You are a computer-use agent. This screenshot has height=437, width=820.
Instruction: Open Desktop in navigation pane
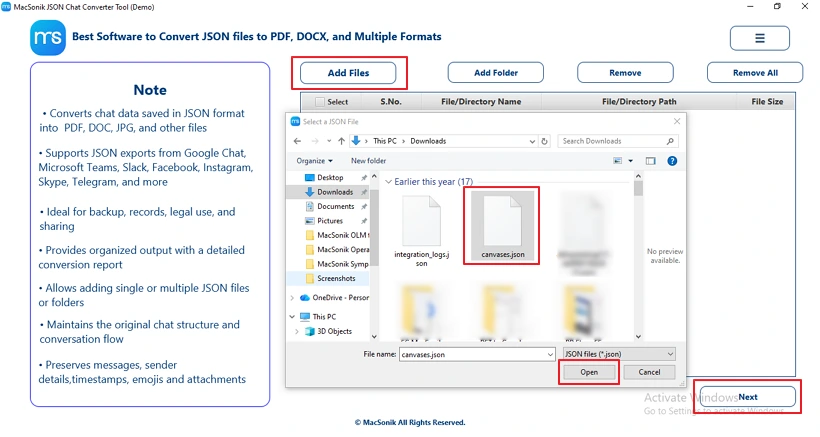click(x=330, y=178)
